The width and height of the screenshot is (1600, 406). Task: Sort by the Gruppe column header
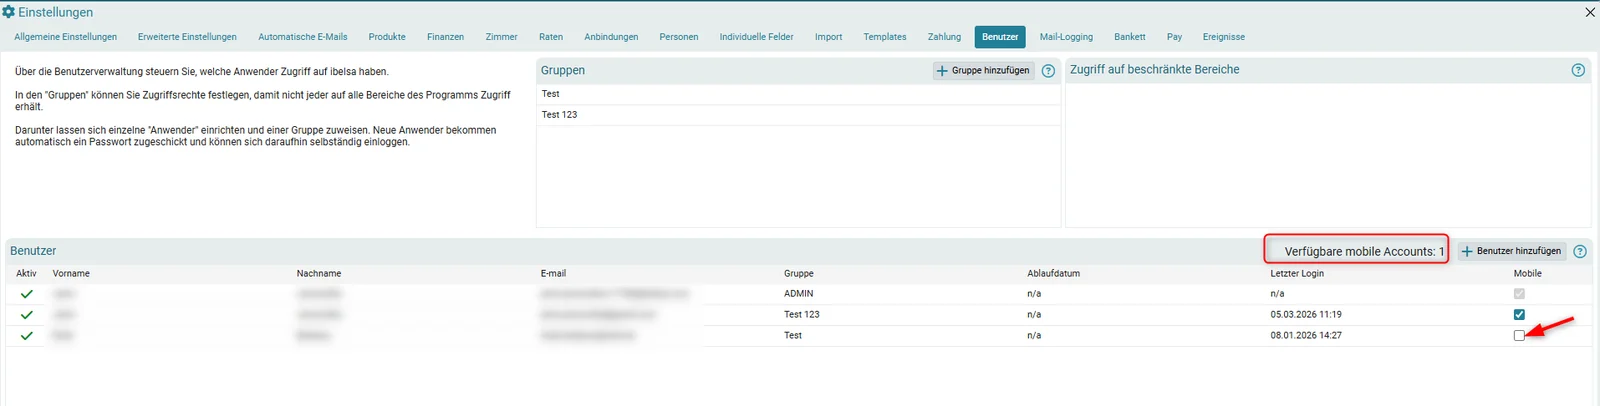(799, 274)
